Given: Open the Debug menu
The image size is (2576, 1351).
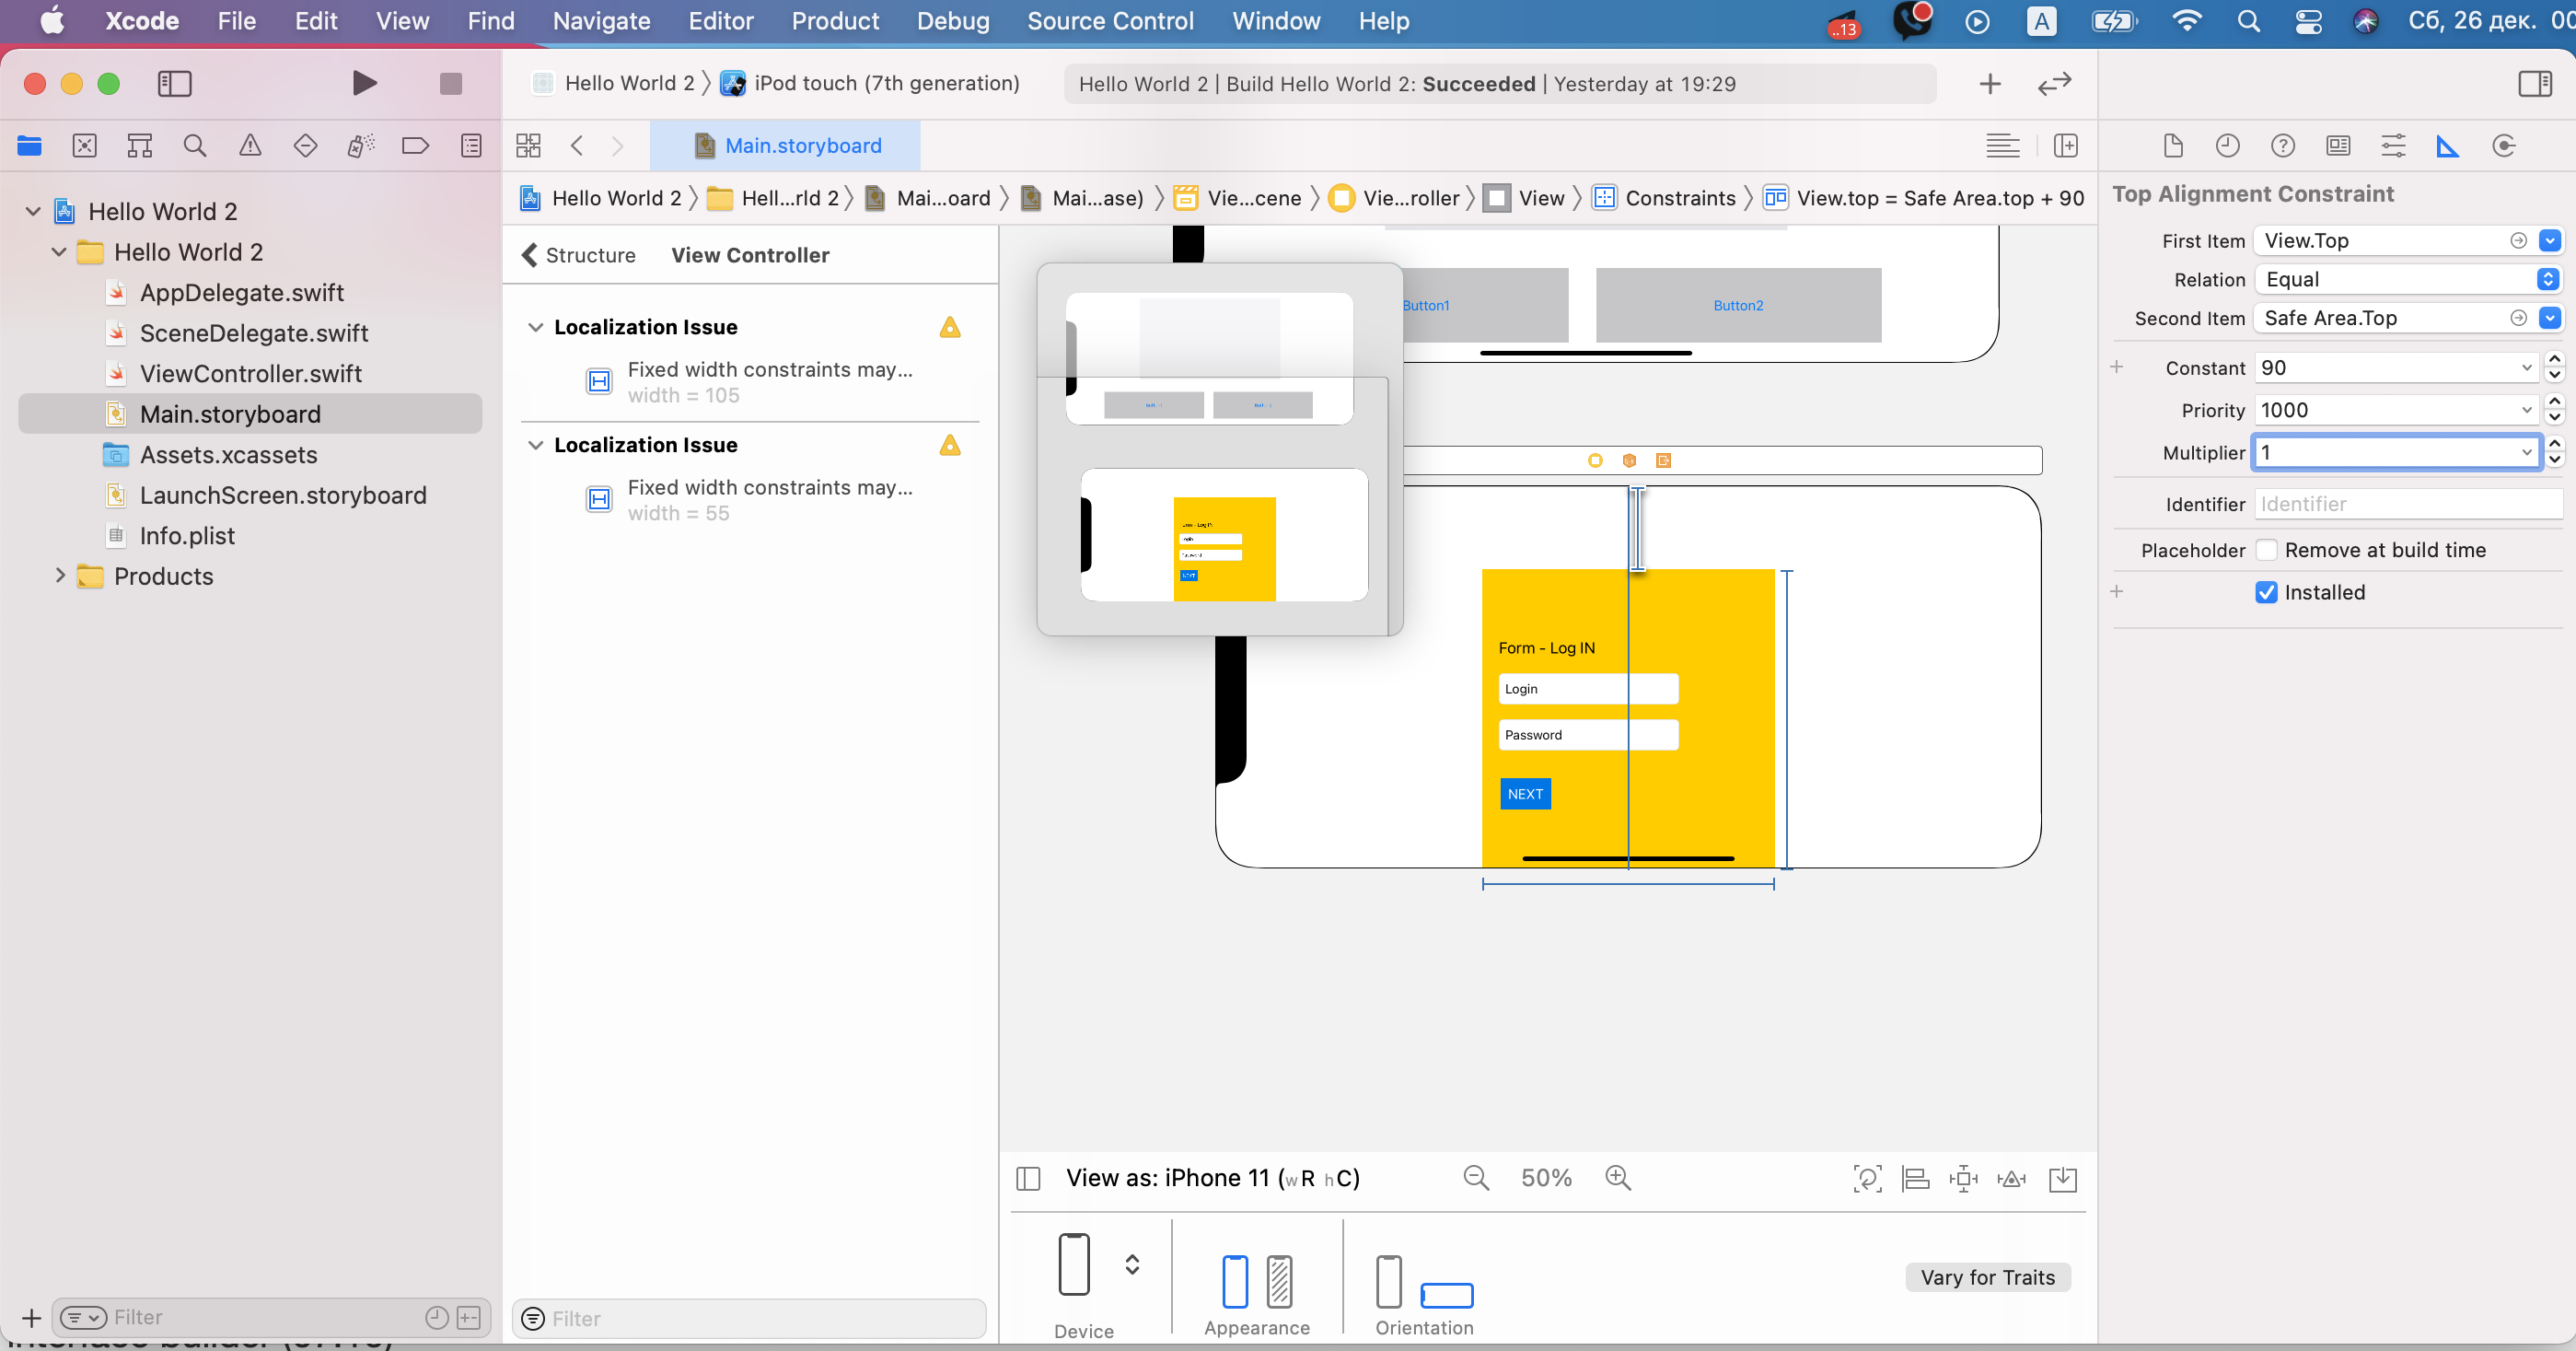Looking at the screenshot, I should (x=952, y=21).
